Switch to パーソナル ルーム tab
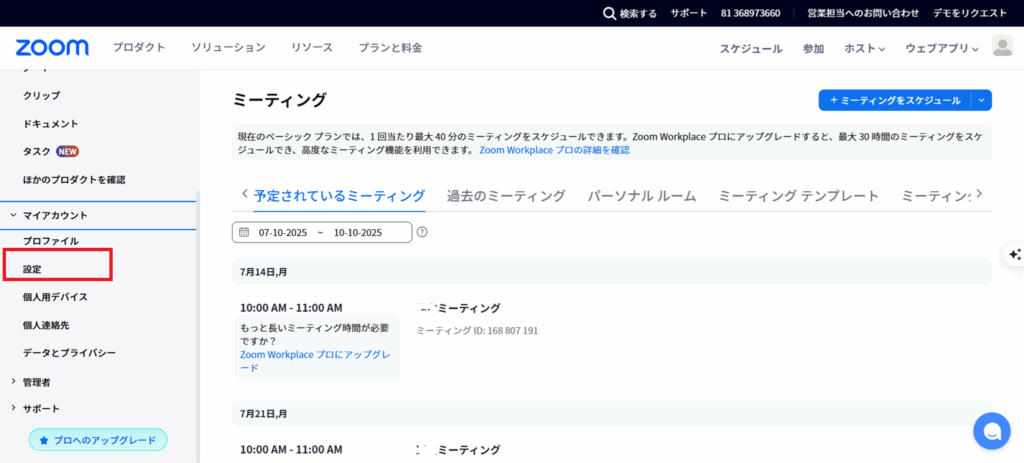The height and width of the screenshot is (463, 1024). click(641, 195)
